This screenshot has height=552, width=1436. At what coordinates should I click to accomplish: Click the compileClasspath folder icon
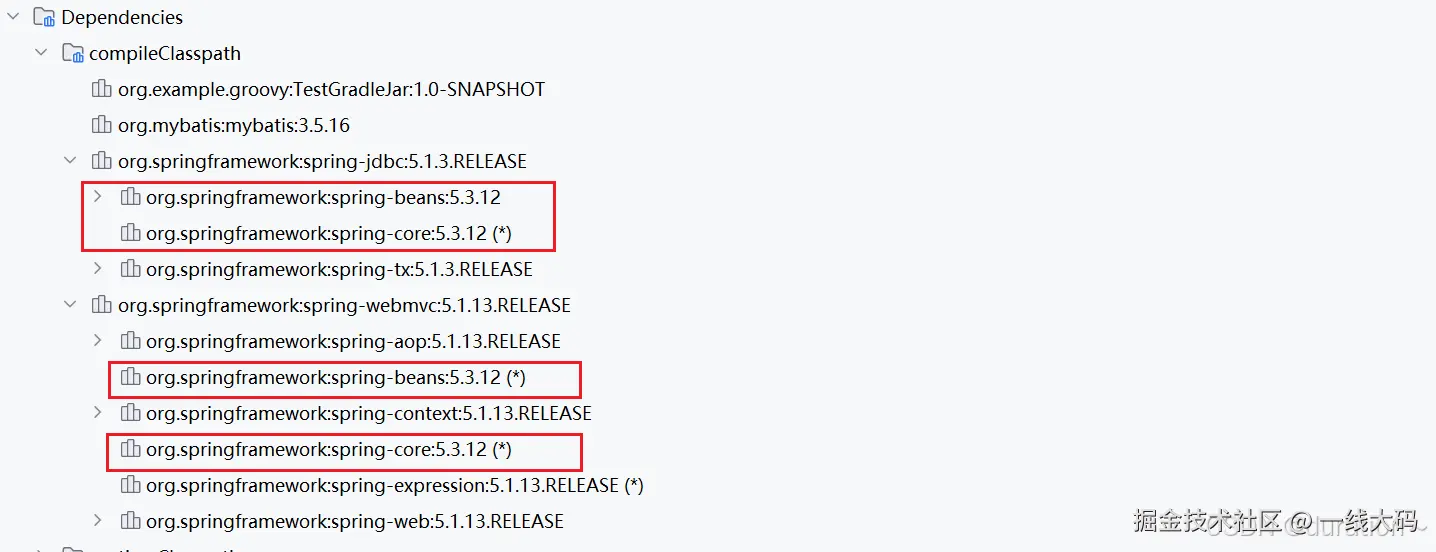click(x=72, y=53)
